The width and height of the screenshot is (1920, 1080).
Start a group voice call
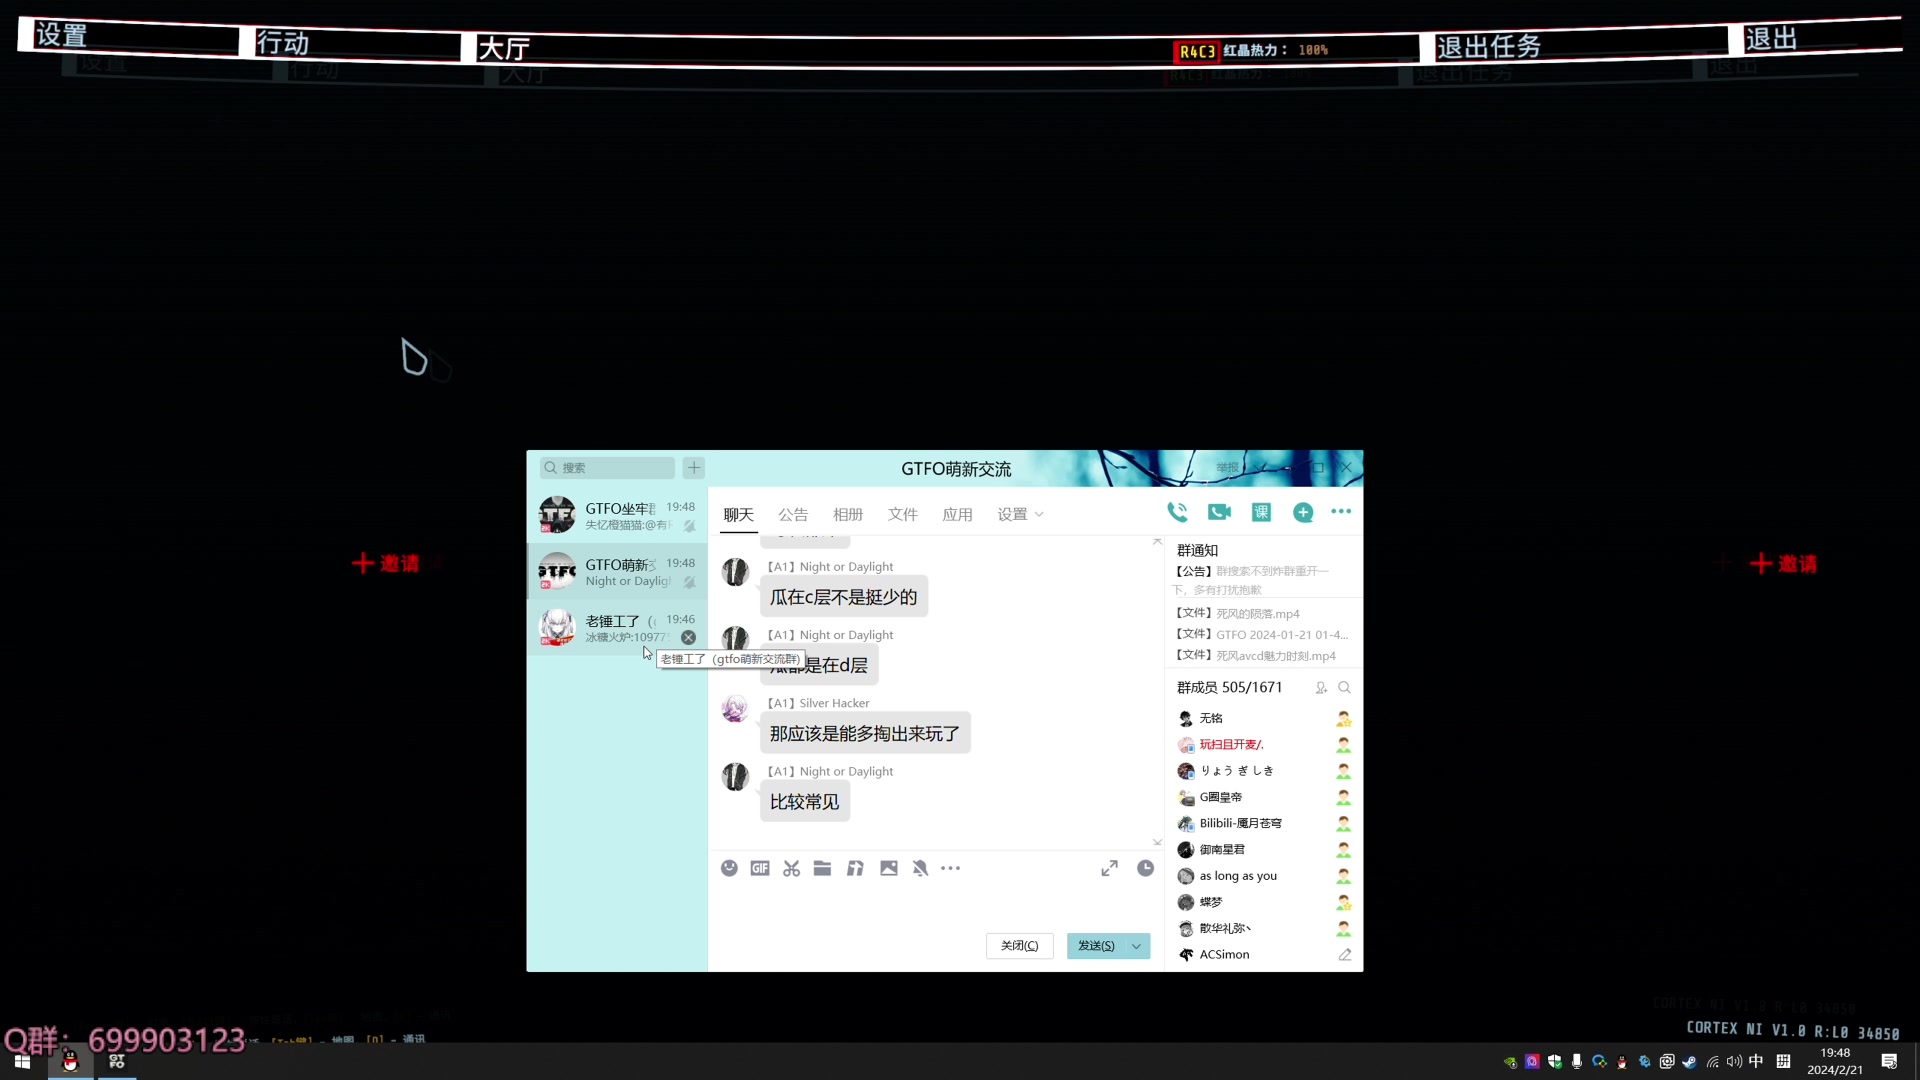click(x=1177, y=512)
